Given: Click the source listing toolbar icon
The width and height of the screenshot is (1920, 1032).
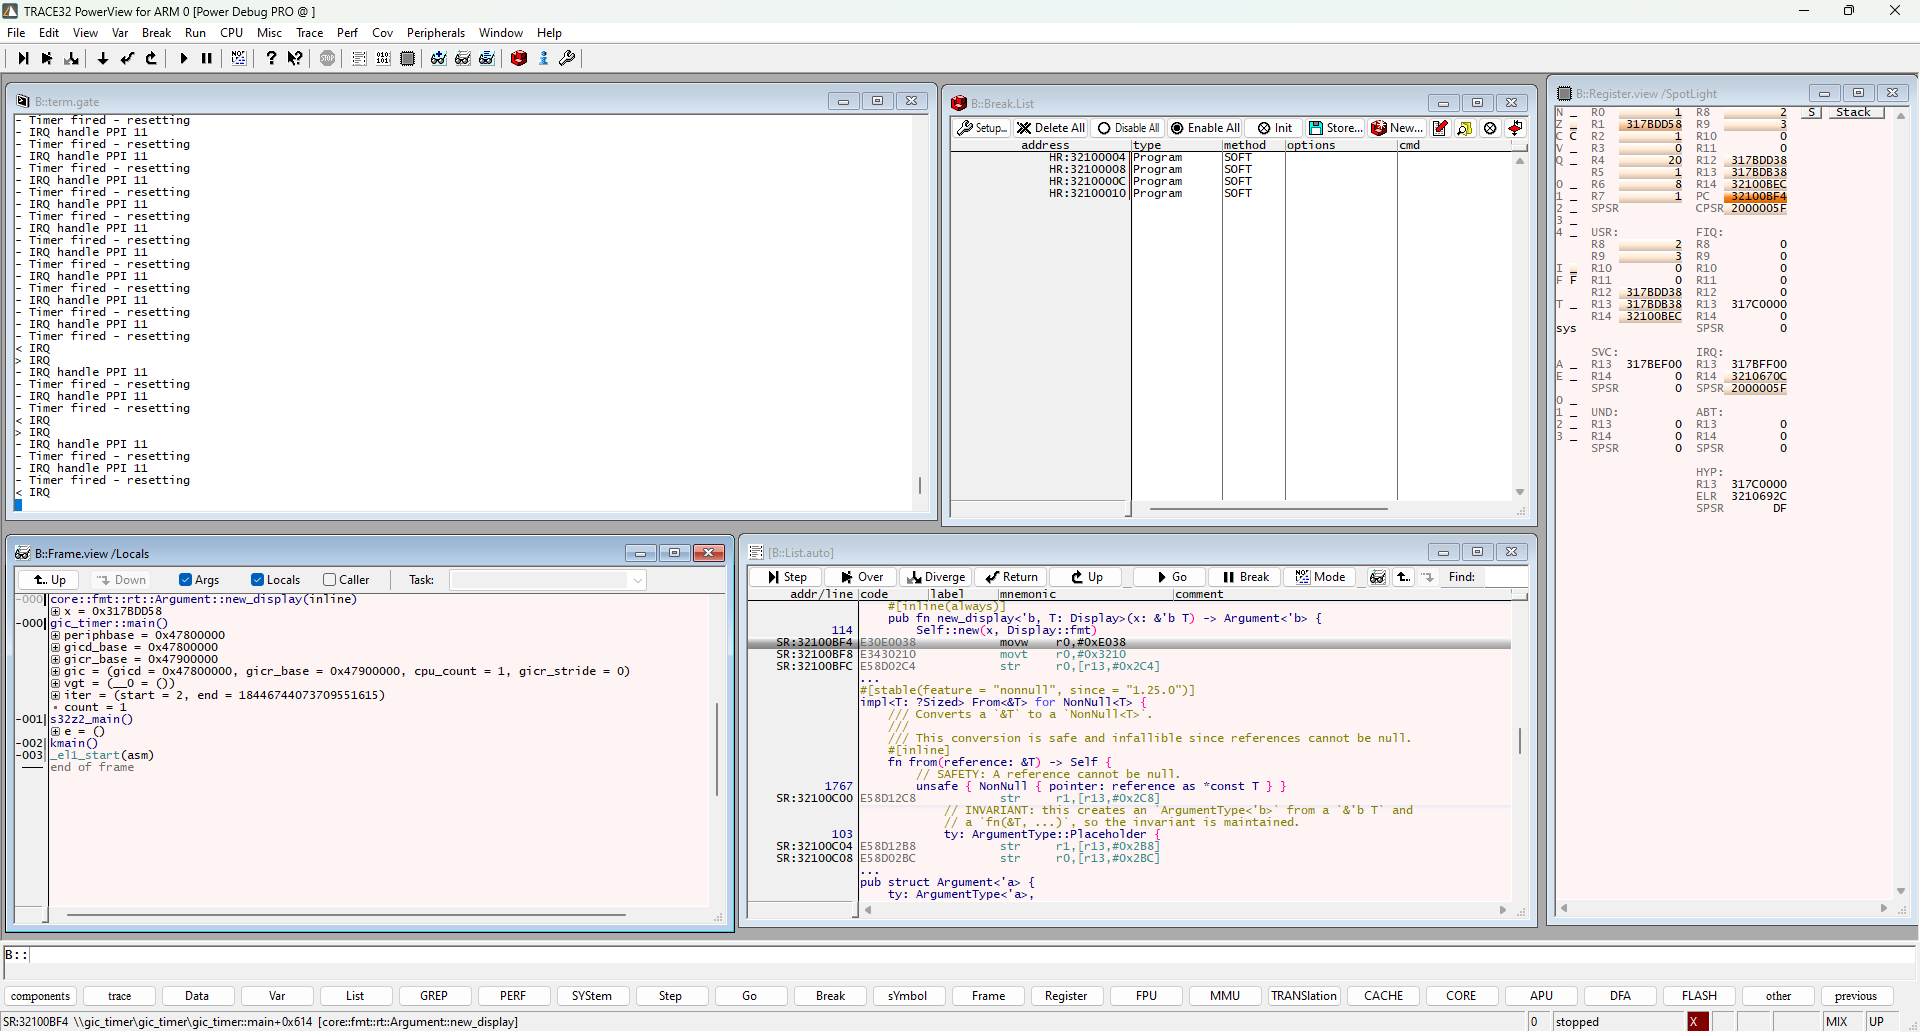Looking at the screenshot, I should [x=357, y=58].
